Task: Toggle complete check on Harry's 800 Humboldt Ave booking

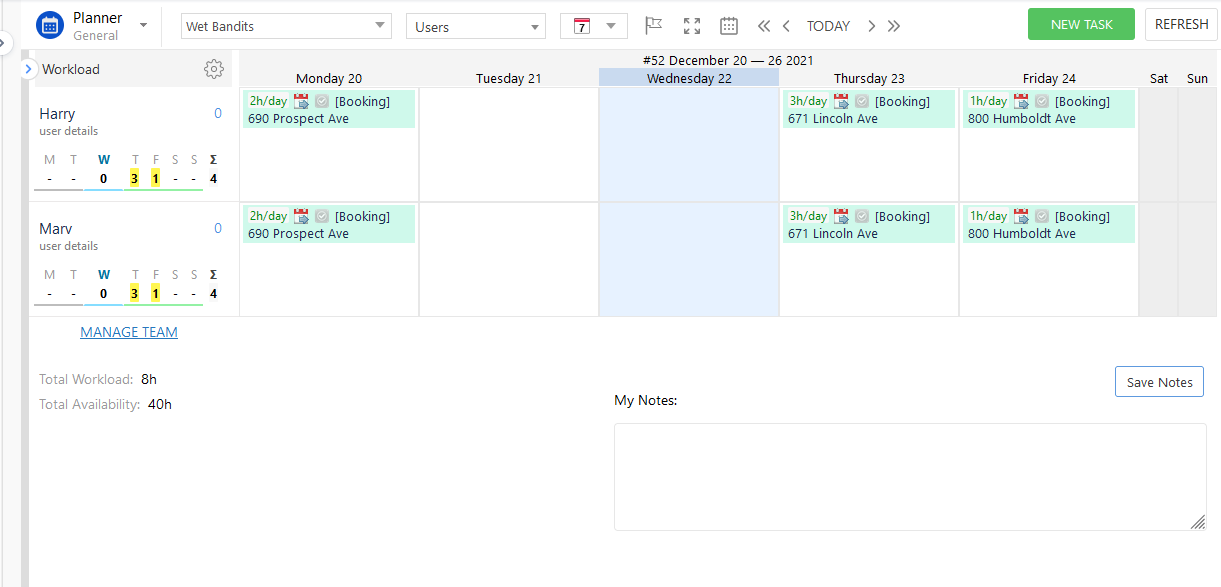Action: pyautogui.click(x=1042, y=101)
